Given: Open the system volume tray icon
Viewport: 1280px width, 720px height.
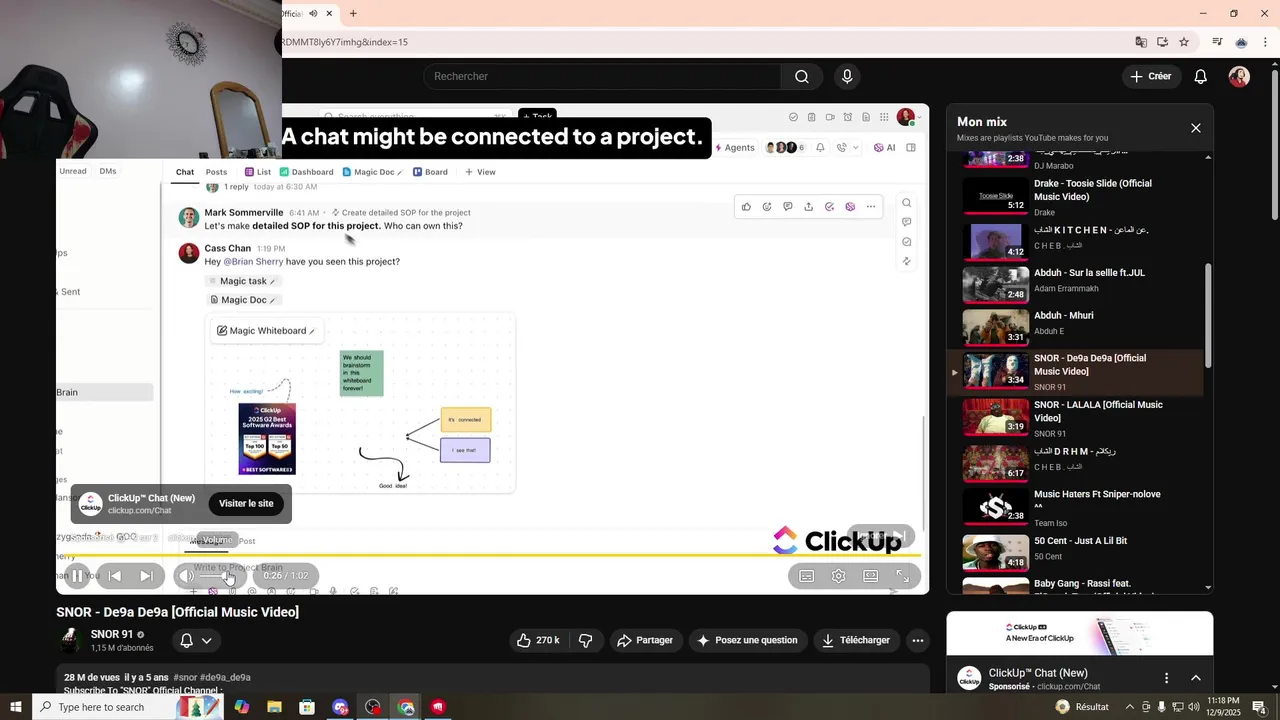Looking at the screenshot, I should (1193, 707).
